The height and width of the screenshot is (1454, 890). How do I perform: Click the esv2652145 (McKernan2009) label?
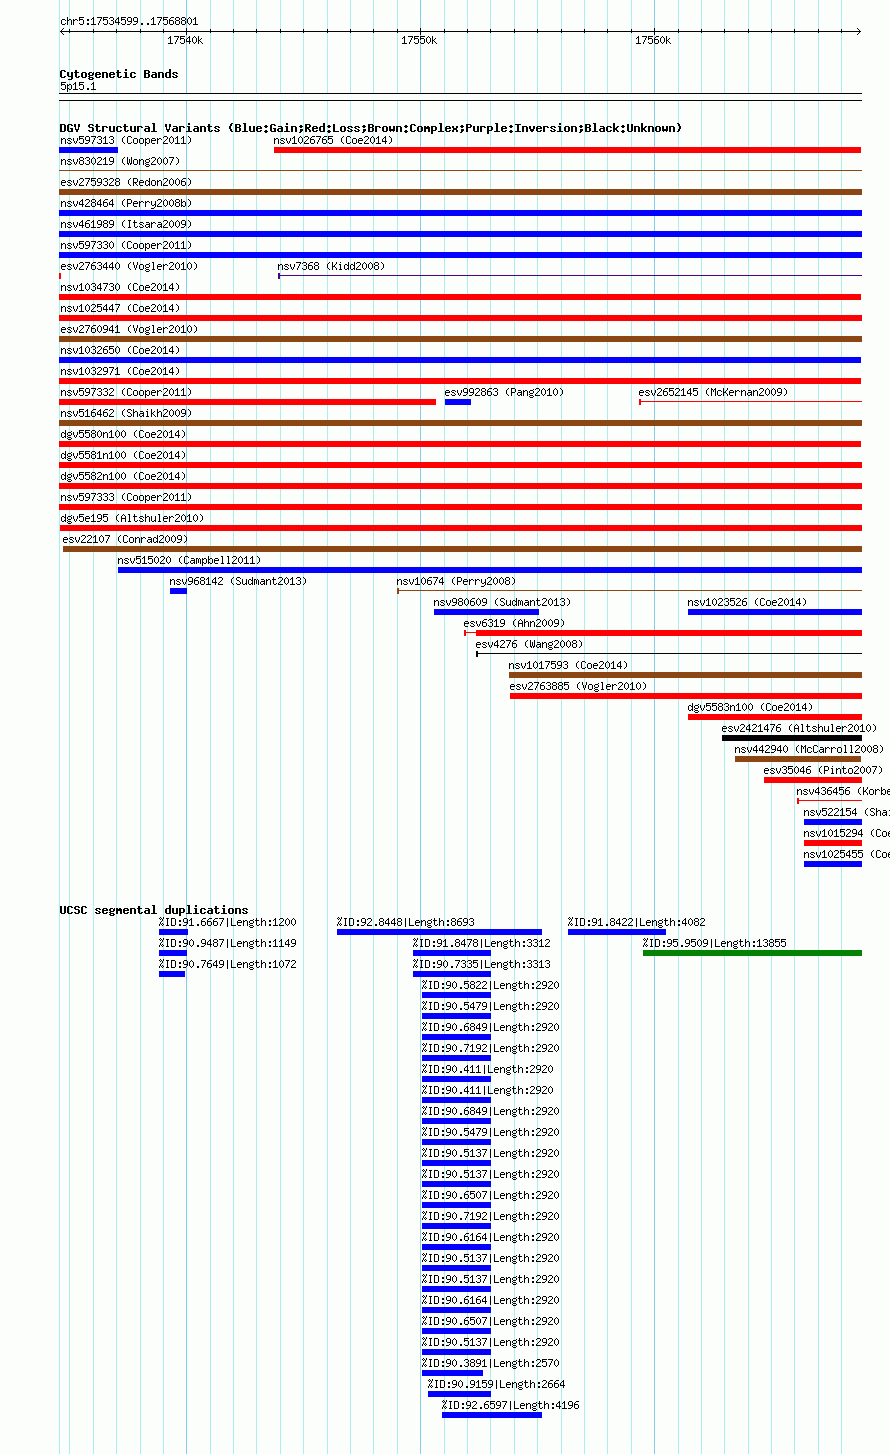(x=713, y=393)
